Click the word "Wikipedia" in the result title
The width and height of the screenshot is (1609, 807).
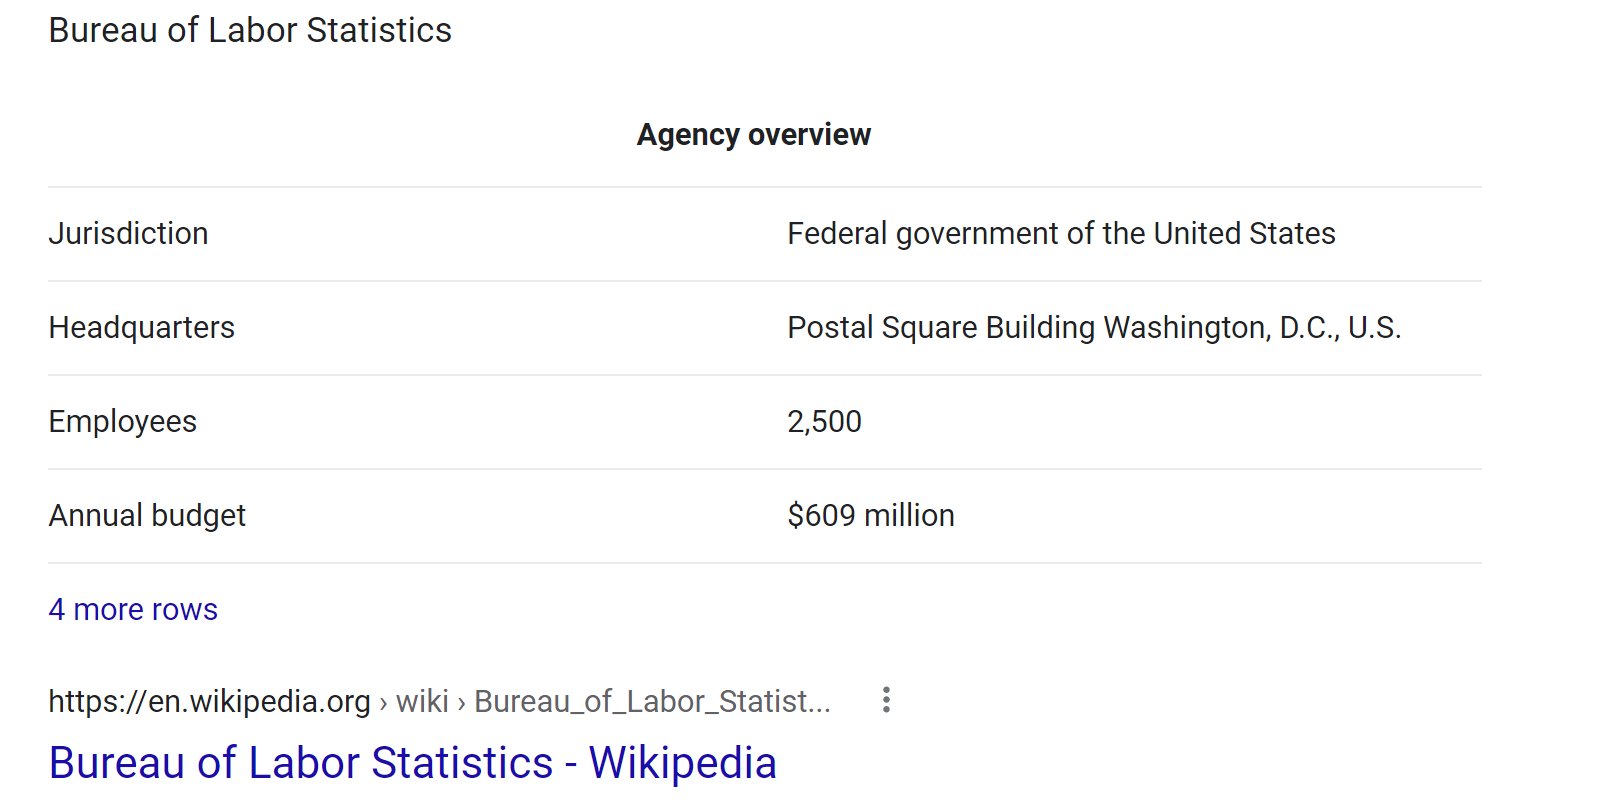click(682, 763)
